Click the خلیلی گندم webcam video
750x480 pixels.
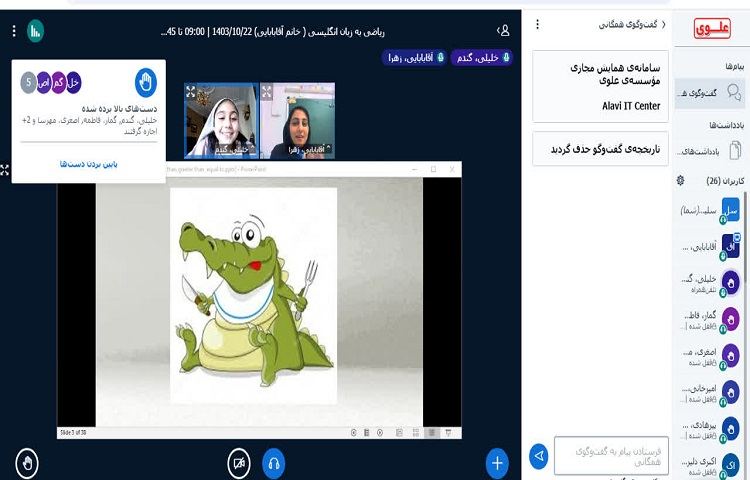tap(221, 120)
